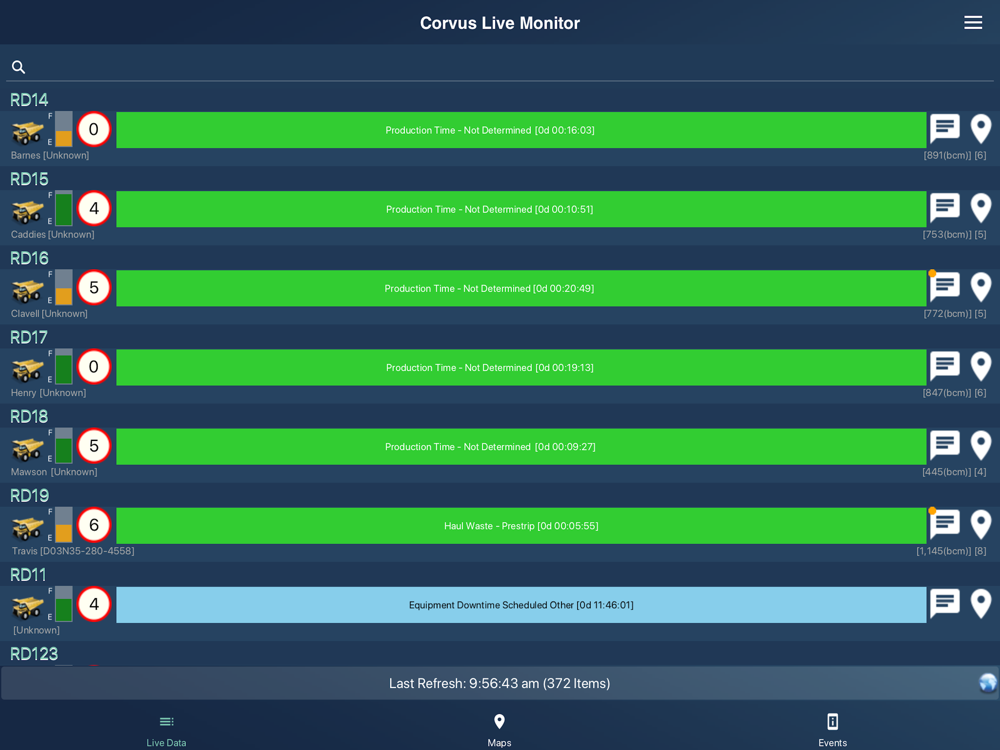Click RD19 circled count 6 badge
Viewport: 1000px width, 750px height.
94,525
